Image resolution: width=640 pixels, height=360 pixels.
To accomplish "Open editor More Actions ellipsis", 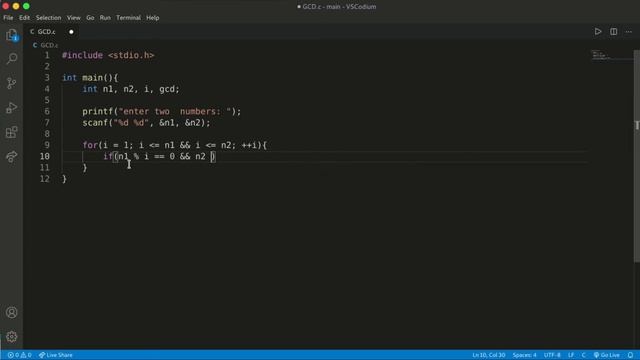I will 629,31.
